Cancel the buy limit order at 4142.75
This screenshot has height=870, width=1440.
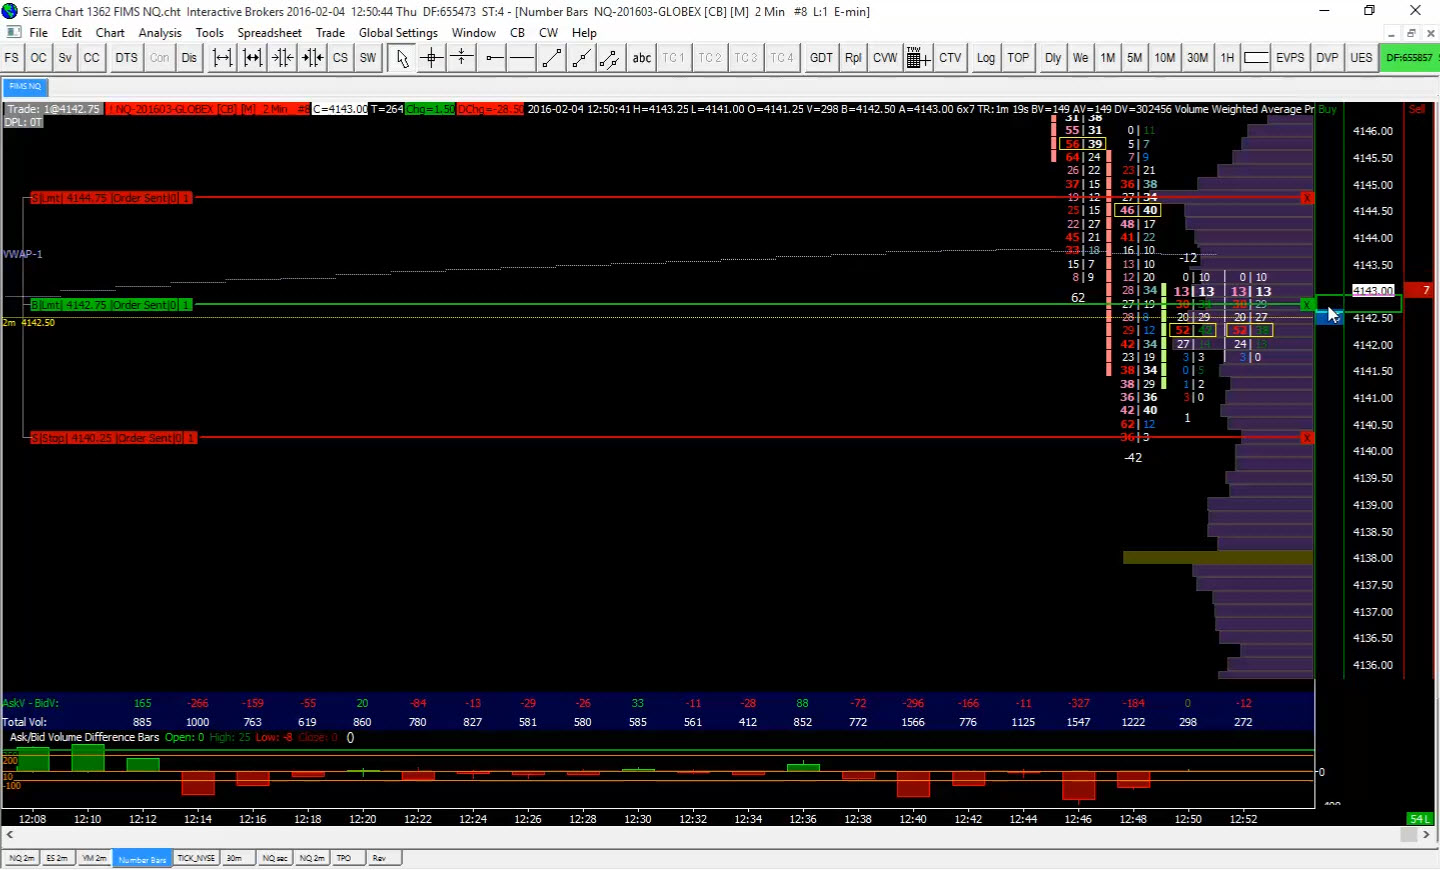(1307, 304)
